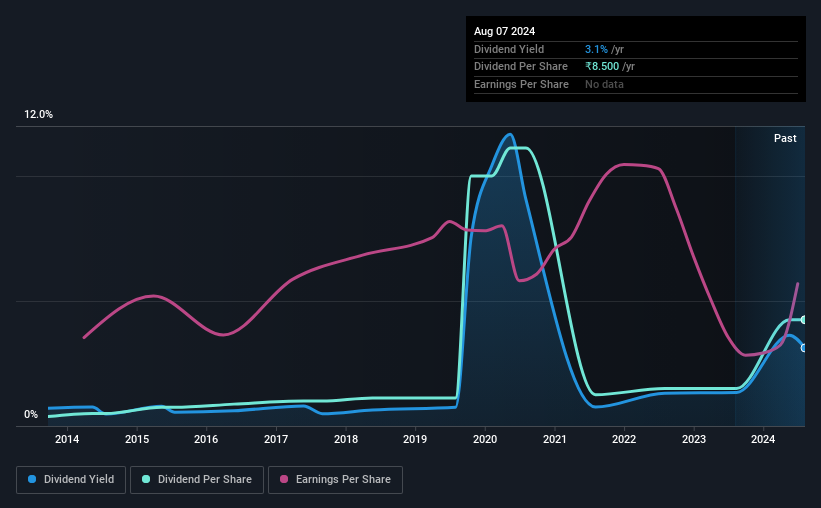This screenshot has width=821, height=508.
Task: Click the tooltip Dividend Per Share row label
Action: pyautogui.click(x=520, y=67)
